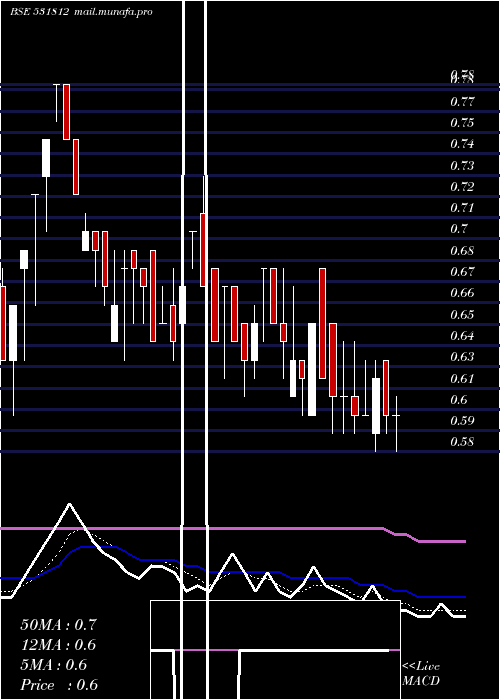Select the 0.63 price axis label
Image resolution: width=500 pixels, height=700 pixels.
coord(462,357)
